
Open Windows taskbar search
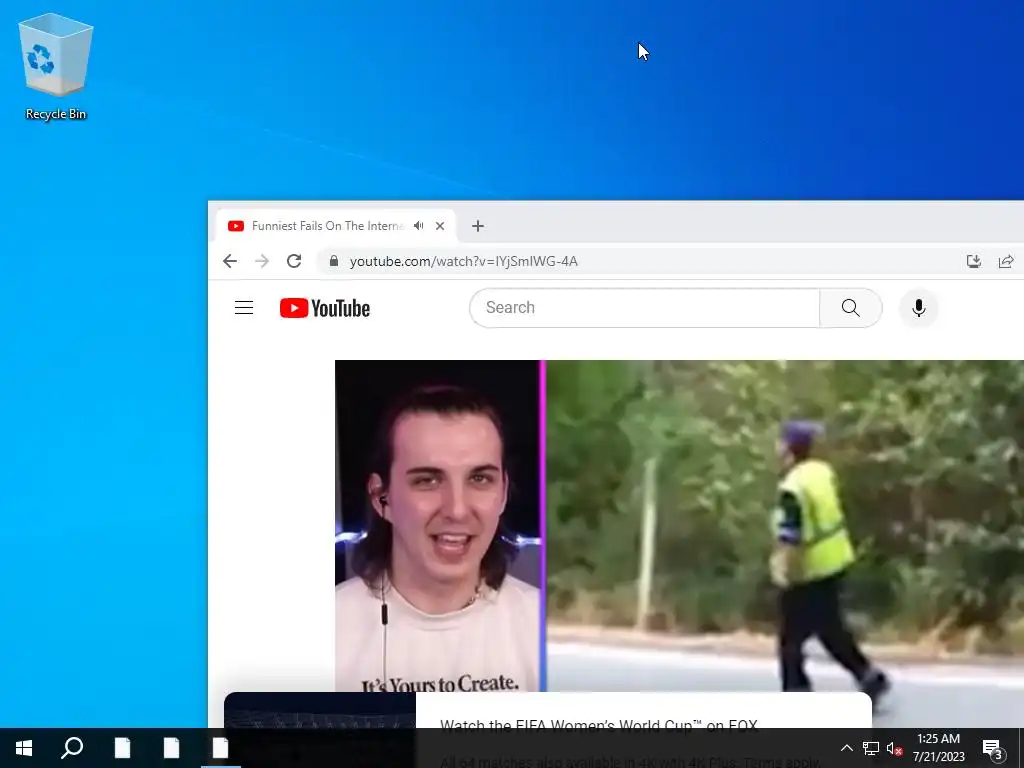(72, 748)
